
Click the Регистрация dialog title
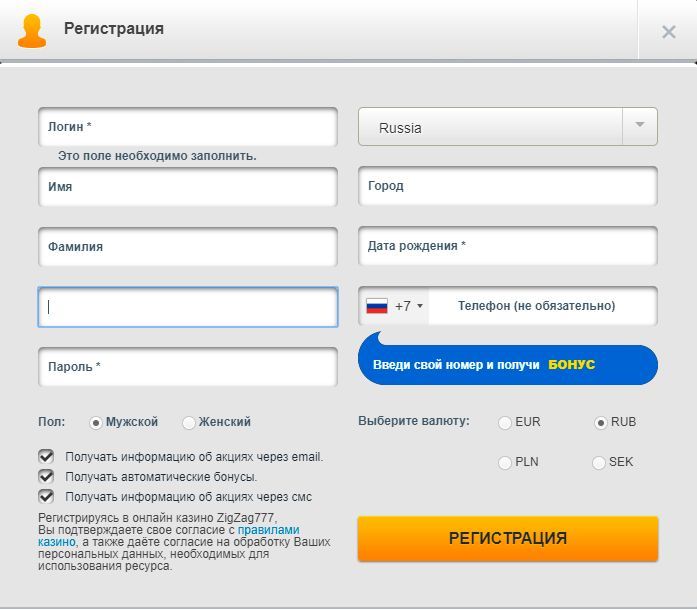pyautogui.click(x=114, y=29)
